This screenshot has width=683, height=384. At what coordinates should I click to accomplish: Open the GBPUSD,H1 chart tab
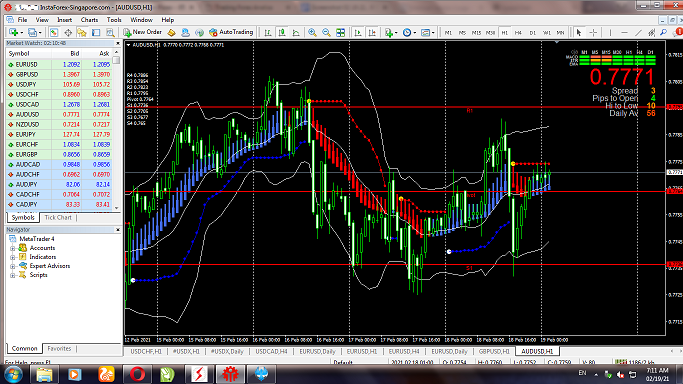click(494, 351)
